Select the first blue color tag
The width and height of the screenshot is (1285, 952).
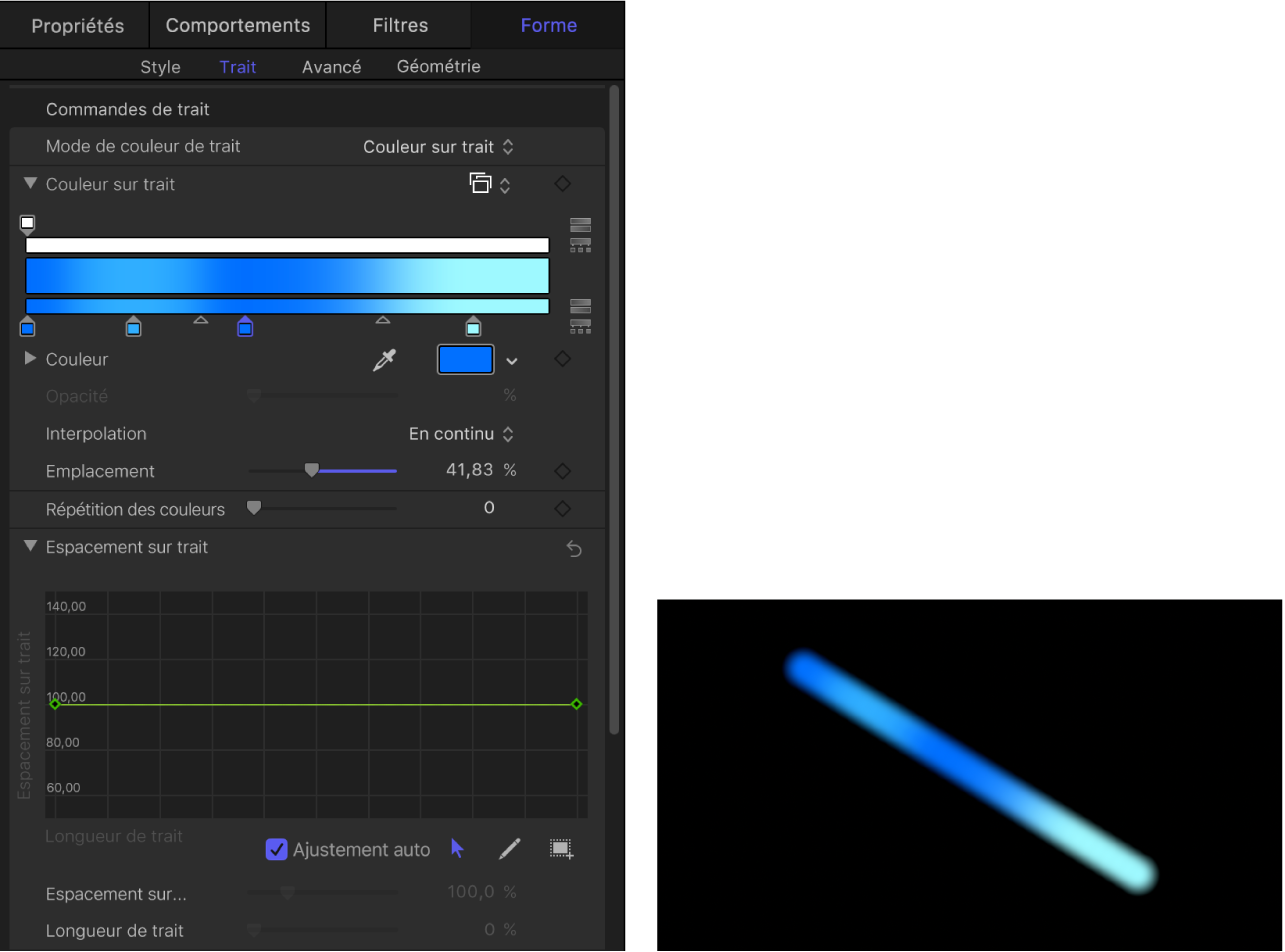point(28,326)
